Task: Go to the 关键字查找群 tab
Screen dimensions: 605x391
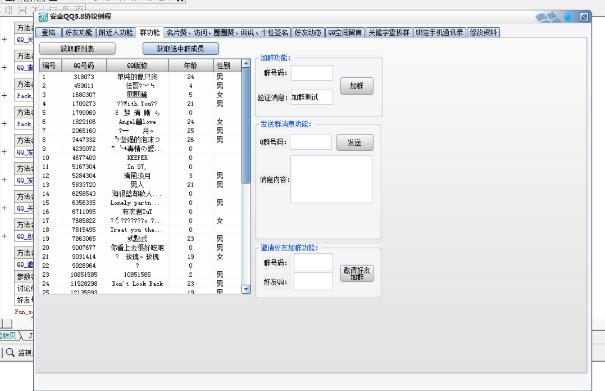Action: click(389, 32)
